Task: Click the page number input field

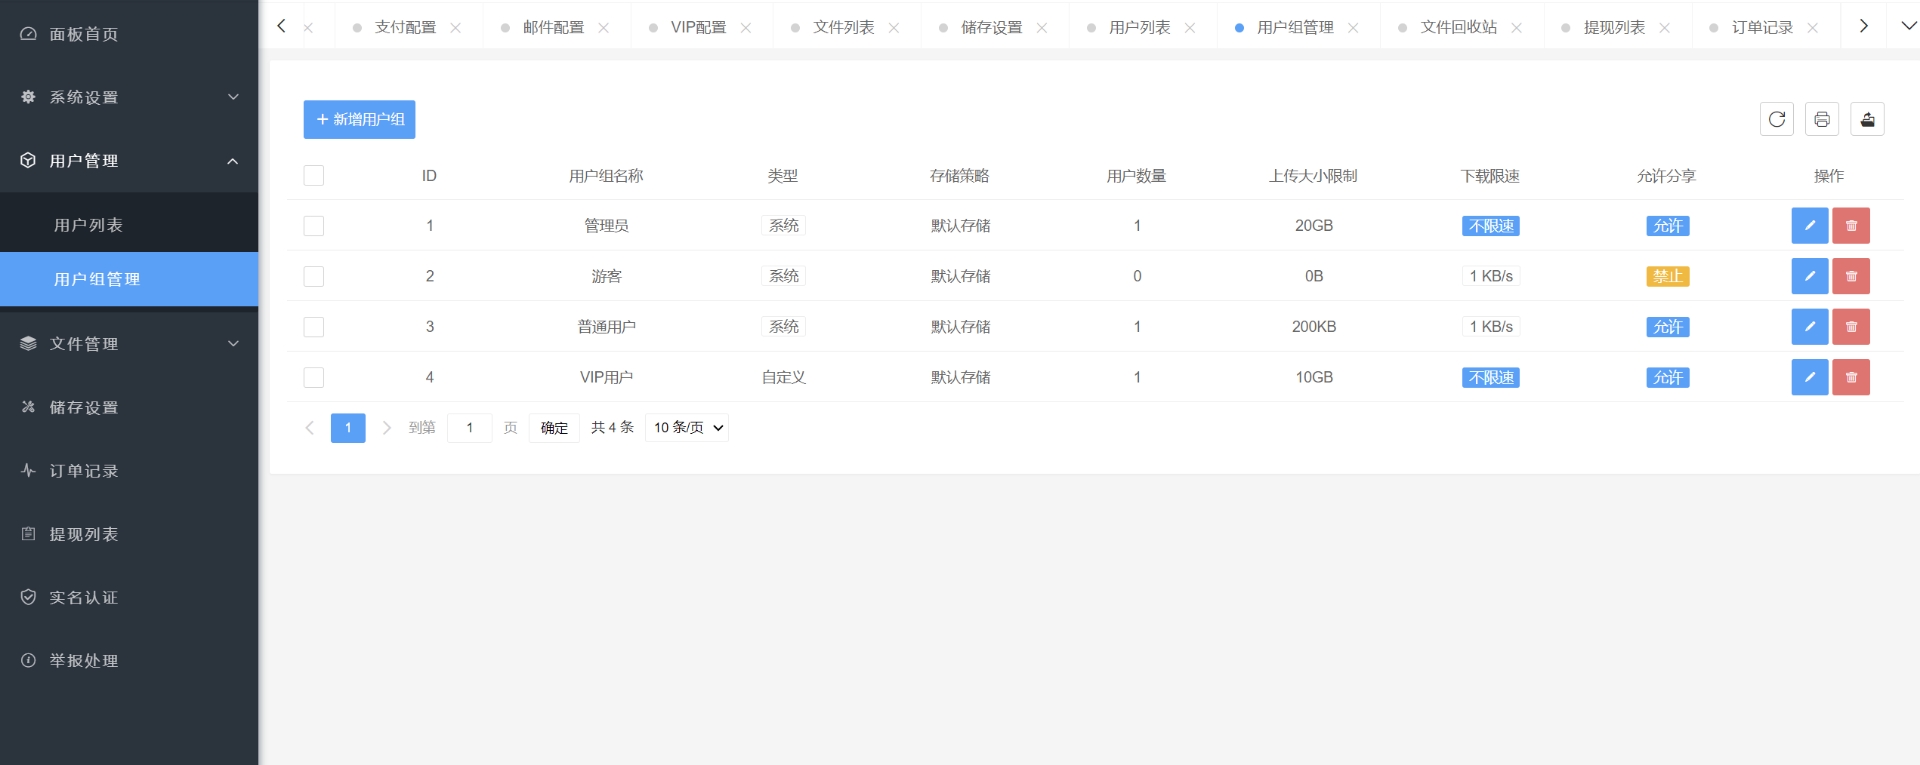Action: click(x=469, y=428)
